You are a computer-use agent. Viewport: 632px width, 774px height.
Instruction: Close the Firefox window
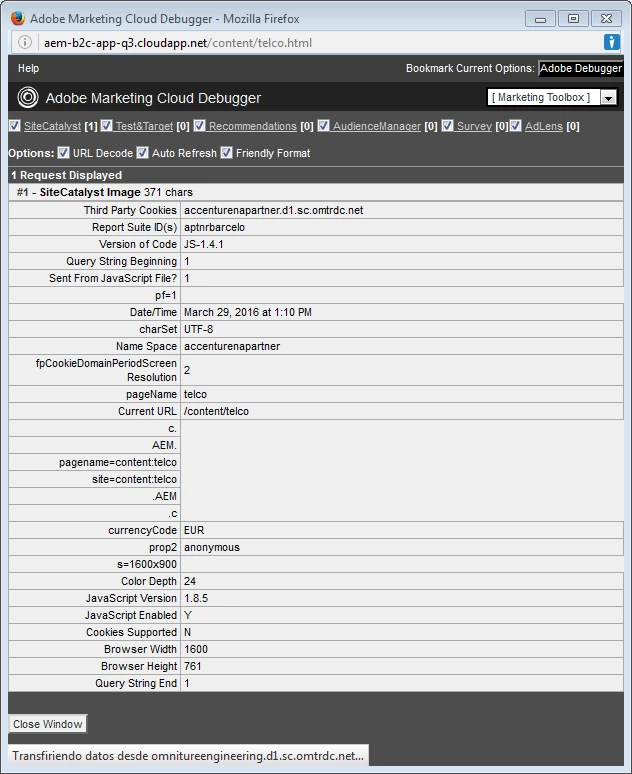(x=606, y=19)
